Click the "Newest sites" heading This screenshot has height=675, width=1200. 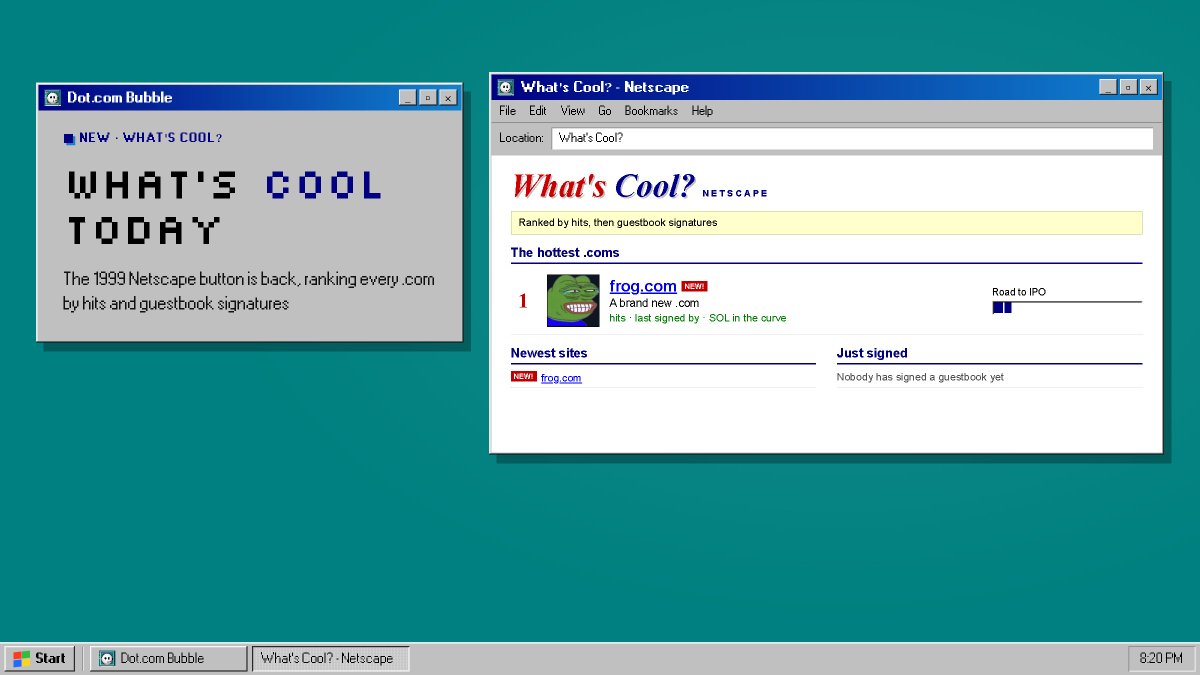pyautogui.click(x=549, y=353)
